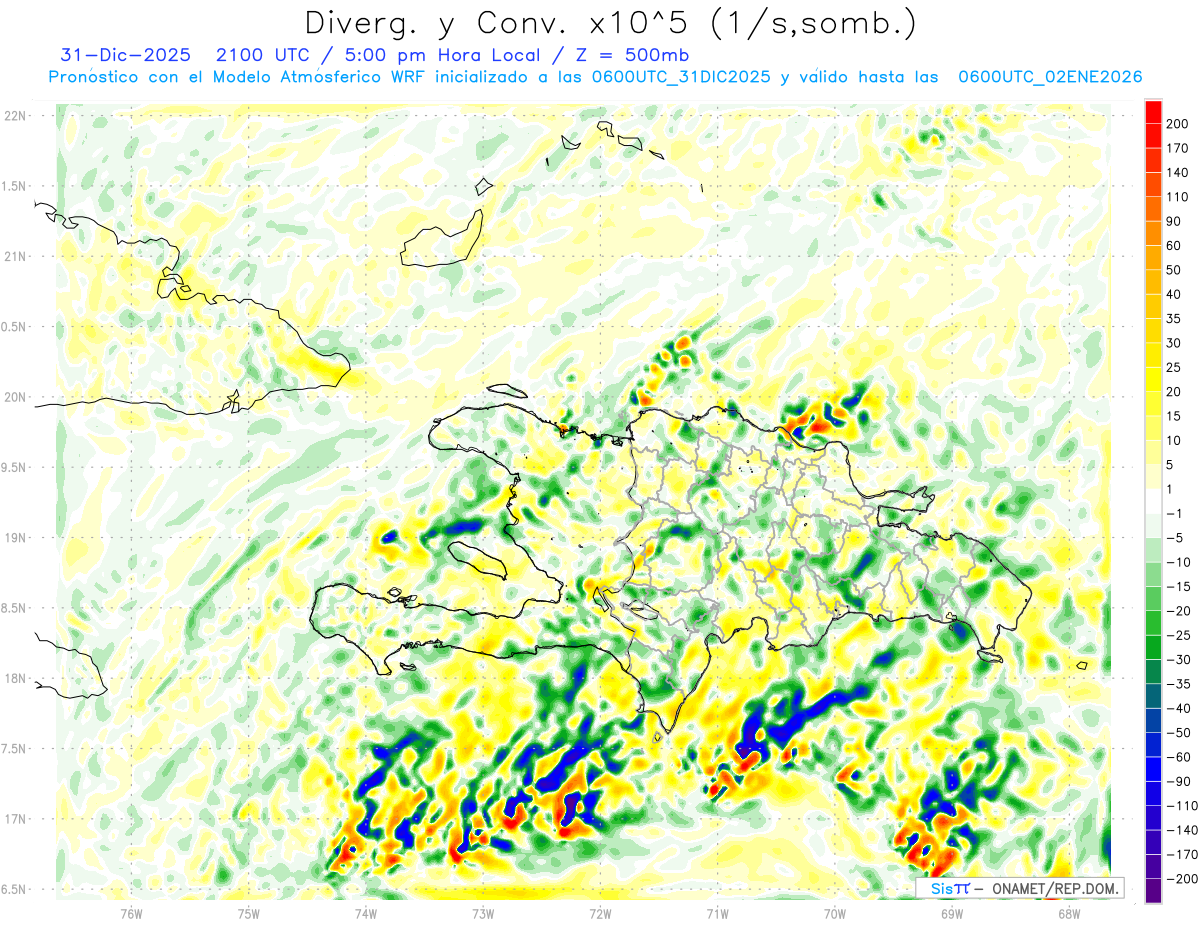Viewport: 1200px width, 927px height.
Task: Click the "18N" latitude label
Action: pyautogui.click(x=15, y=679)
